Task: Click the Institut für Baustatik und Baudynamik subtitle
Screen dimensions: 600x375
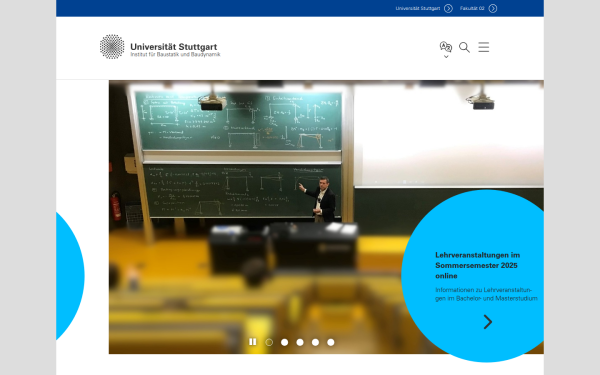Action: pyautogui.click(x=175, y=55)
